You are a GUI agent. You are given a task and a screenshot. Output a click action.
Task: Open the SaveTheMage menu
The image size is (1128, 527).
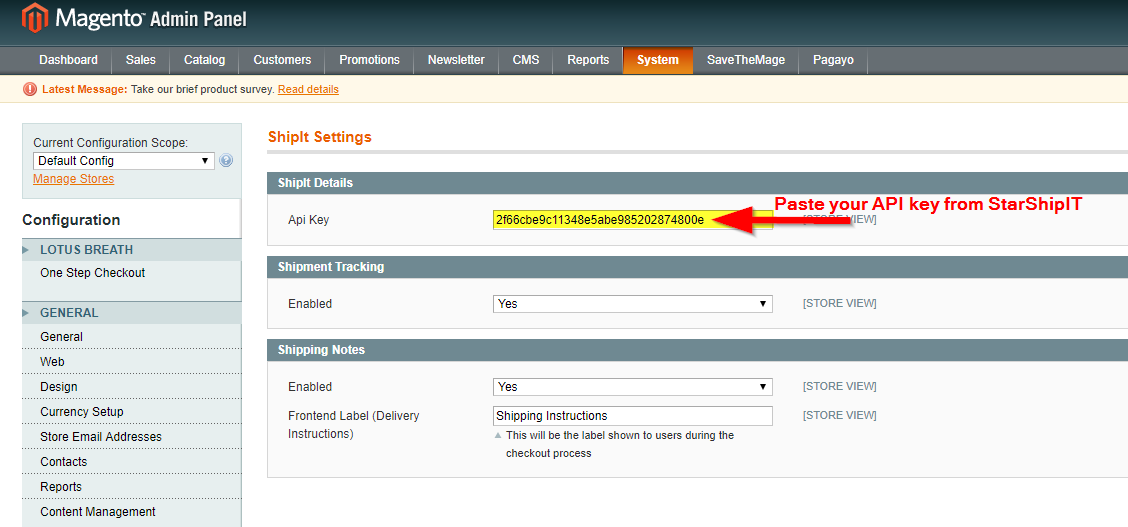(x=745, y=60)
